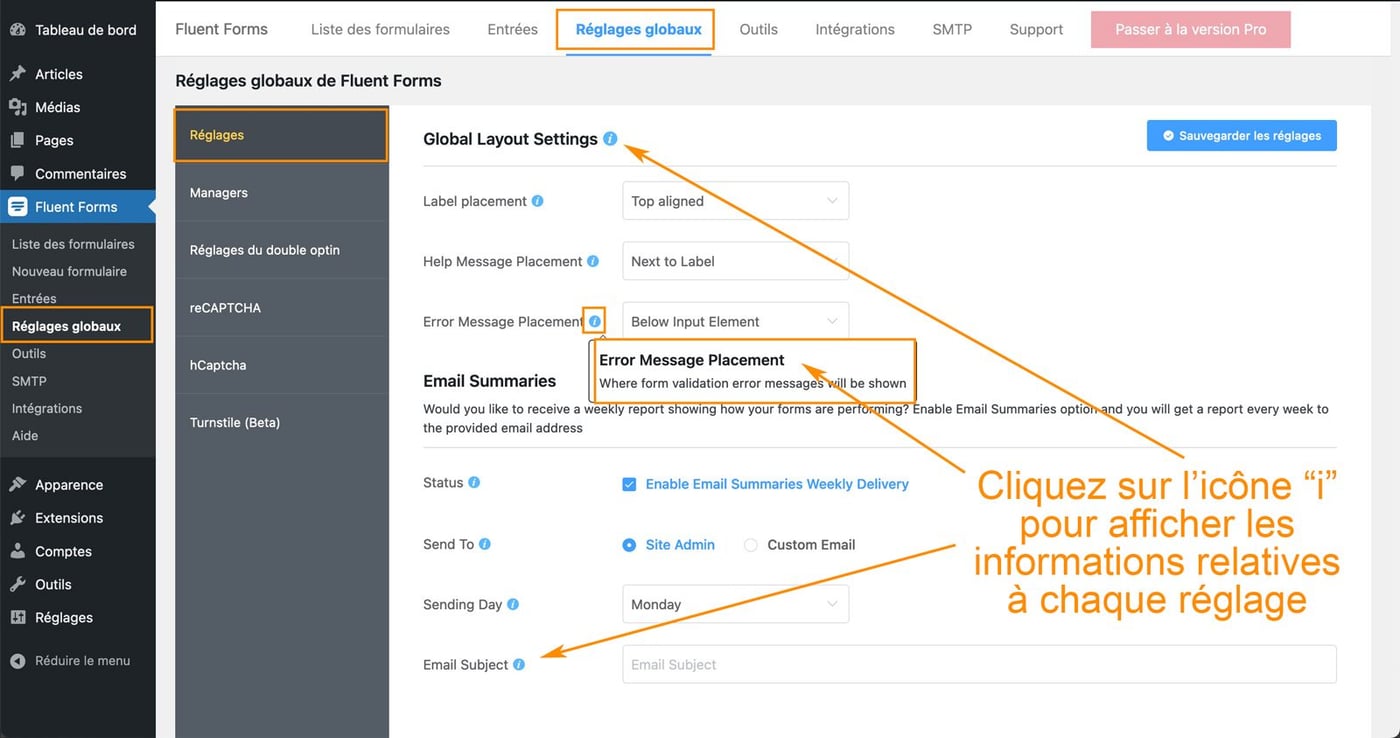Switch to the Intégrations tab
The image size is (1400, 738).
point(855,29)
